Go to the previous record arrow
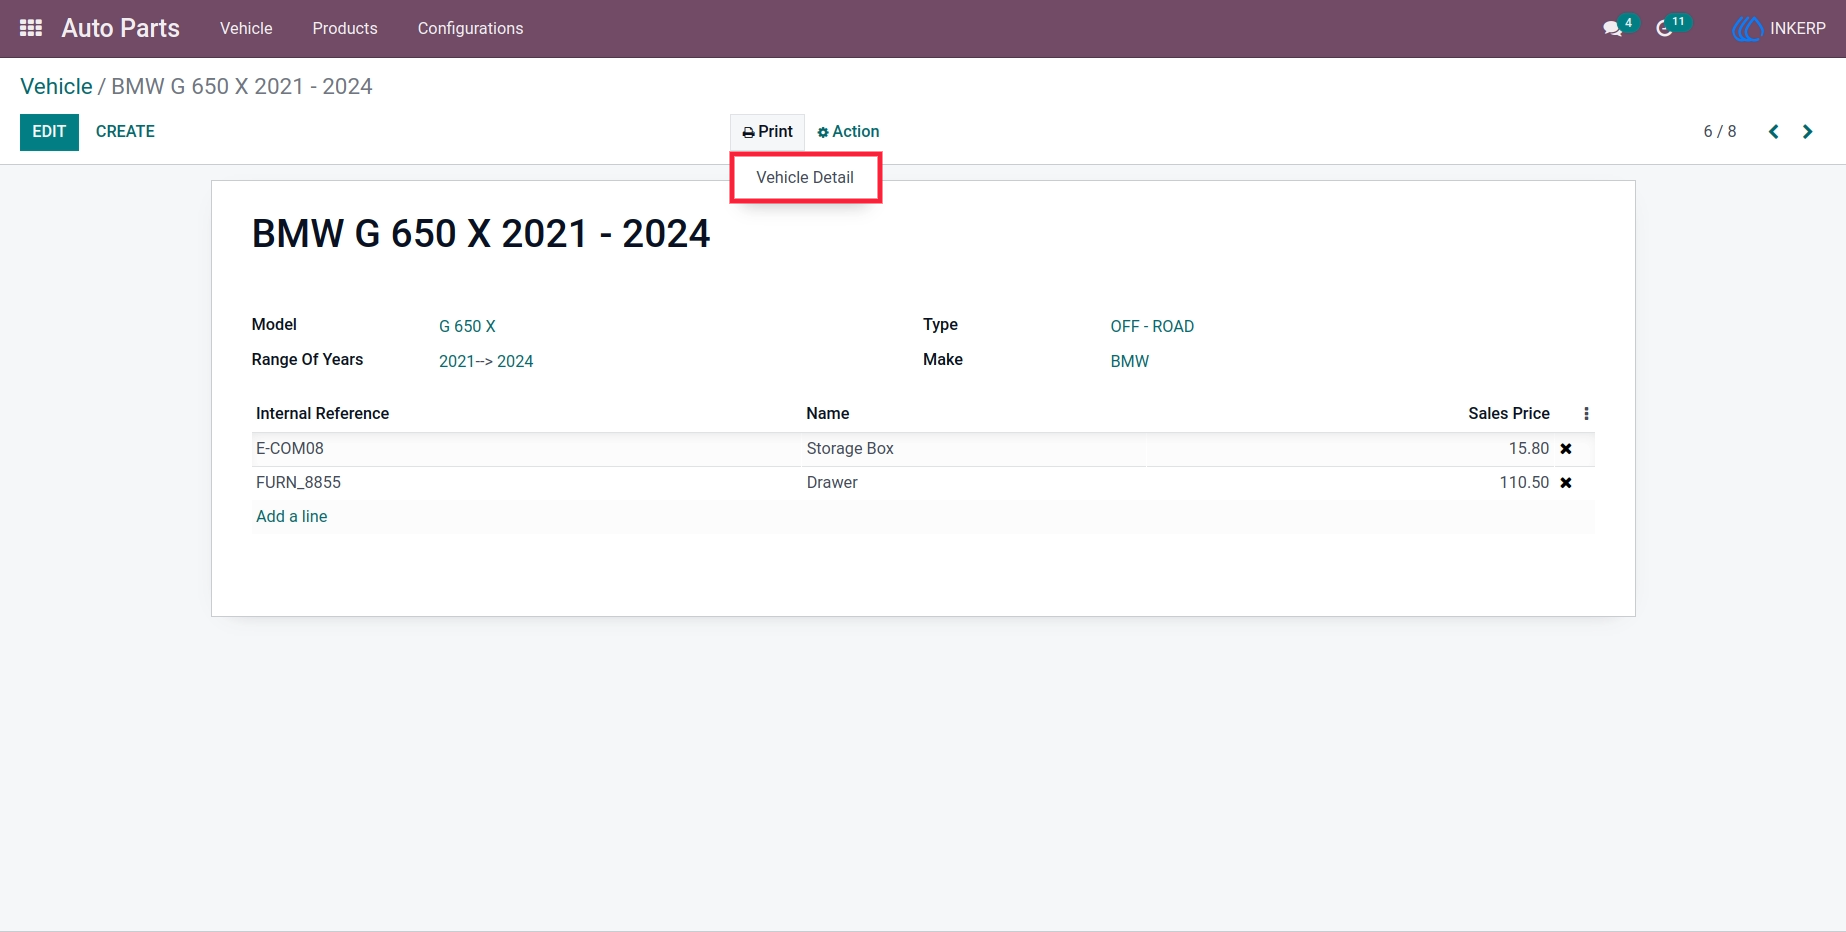 [x=1773, y=132]
